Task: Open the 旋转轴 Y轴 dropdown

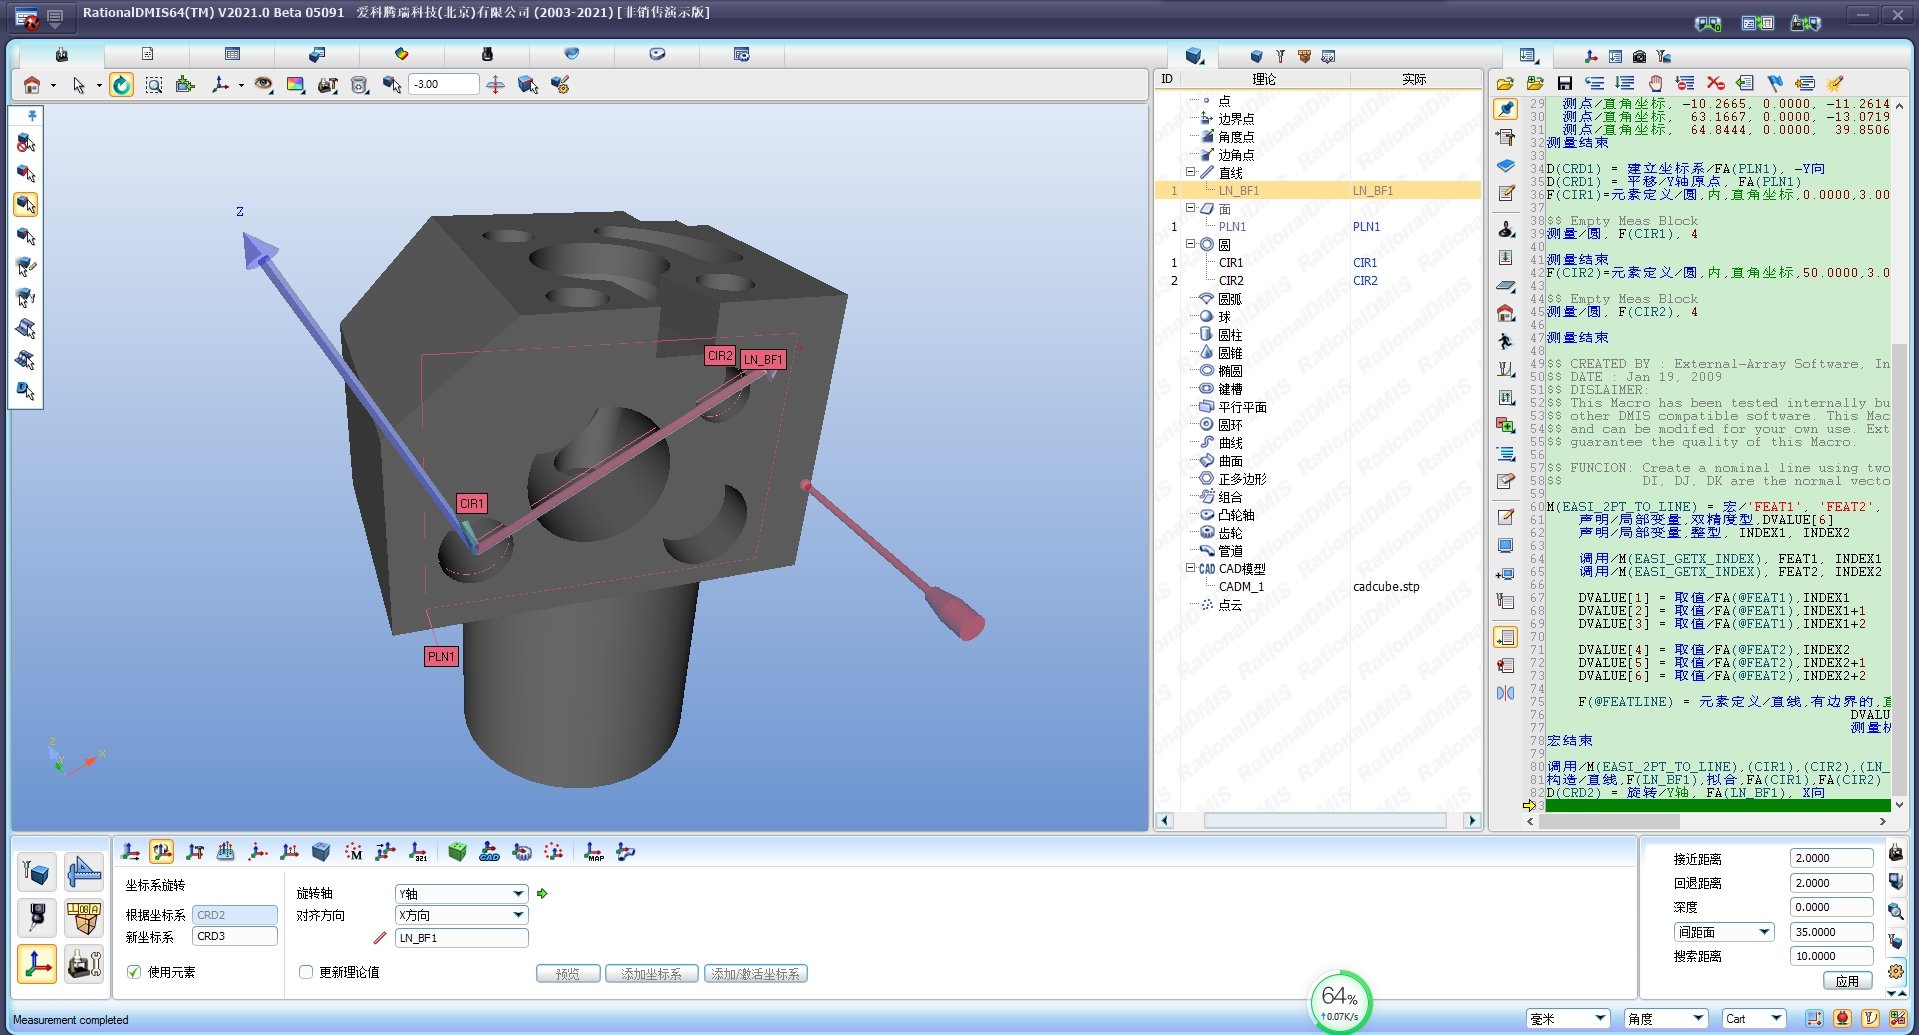Action: 461,894
